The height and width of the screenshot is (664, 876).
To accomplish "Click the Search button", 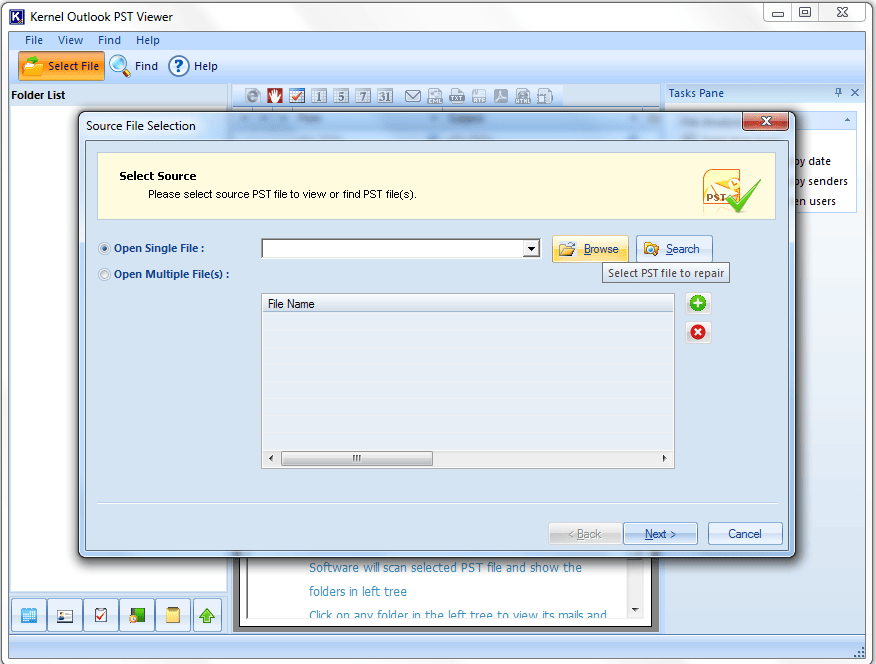I will coord(674,249).
